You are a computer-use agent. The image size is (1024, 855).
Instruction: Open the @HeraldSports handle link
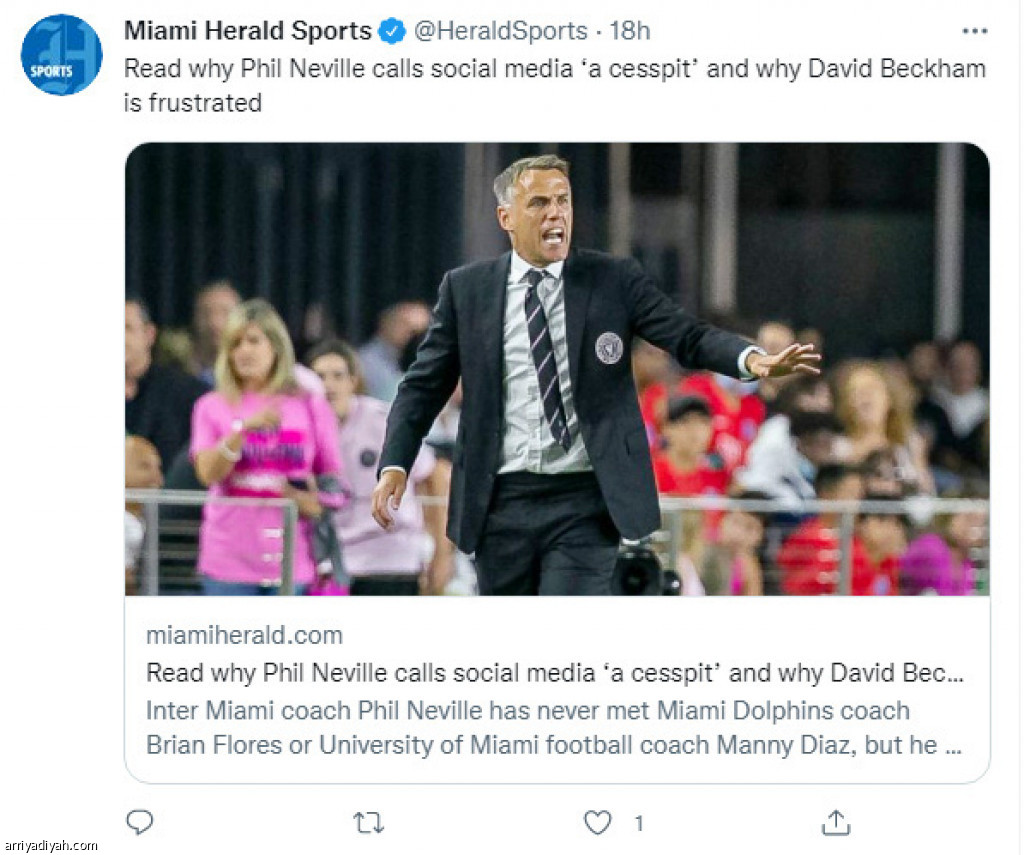tap(501, 31)
